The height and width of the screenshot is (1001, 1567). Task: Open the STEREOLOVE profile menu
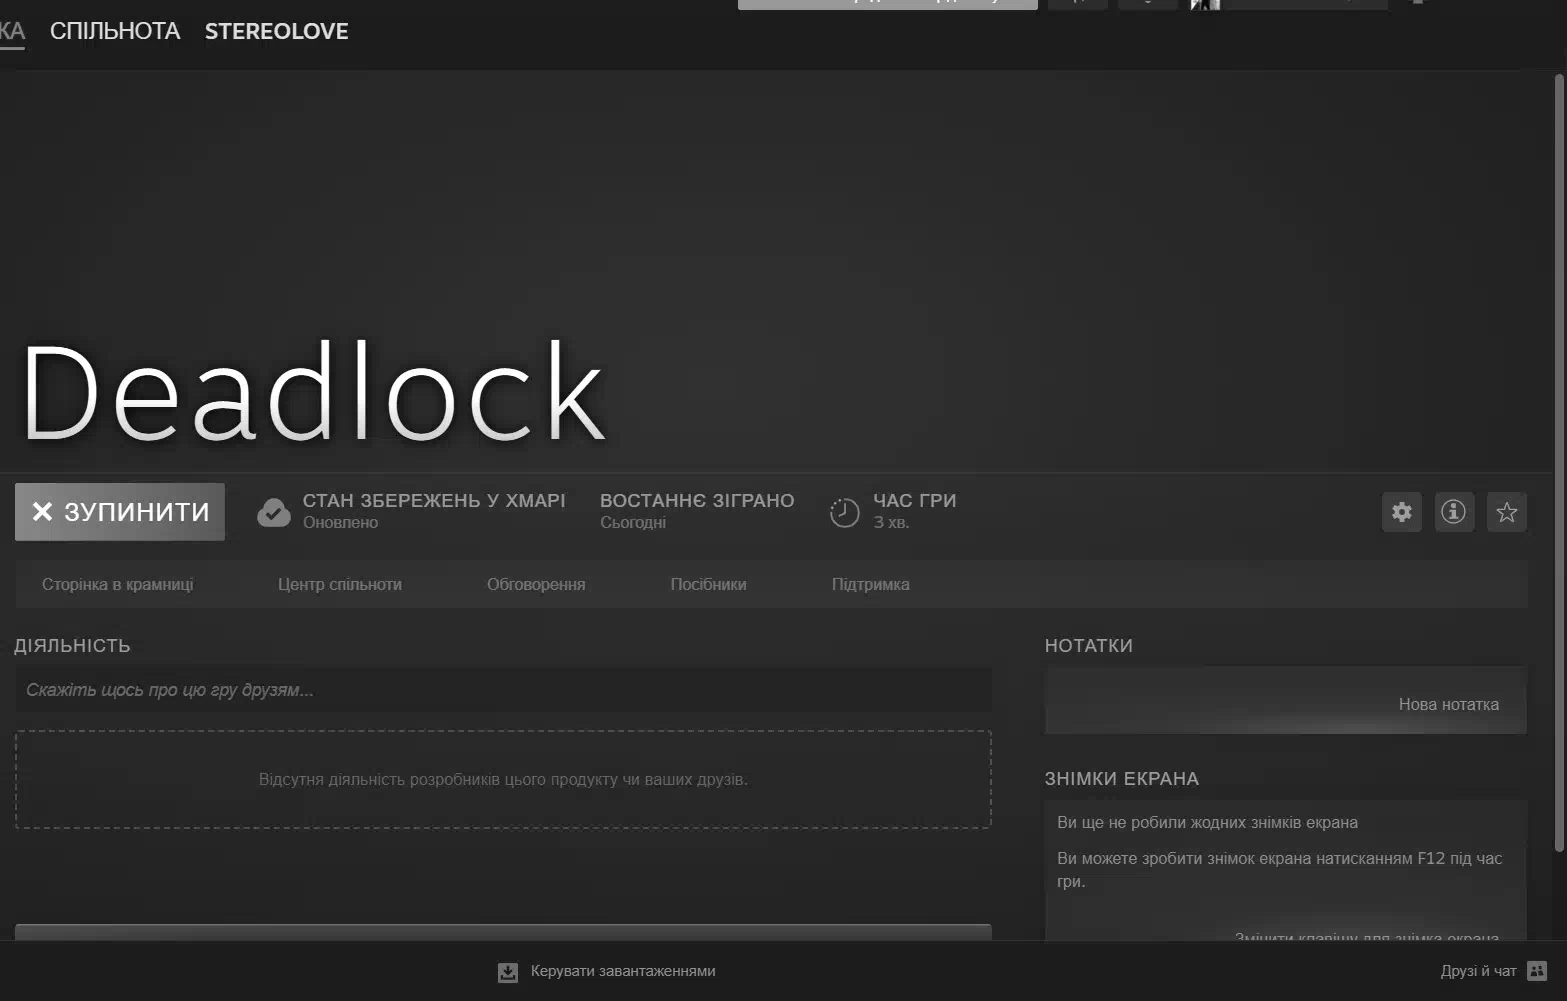(x=277, y=31)
